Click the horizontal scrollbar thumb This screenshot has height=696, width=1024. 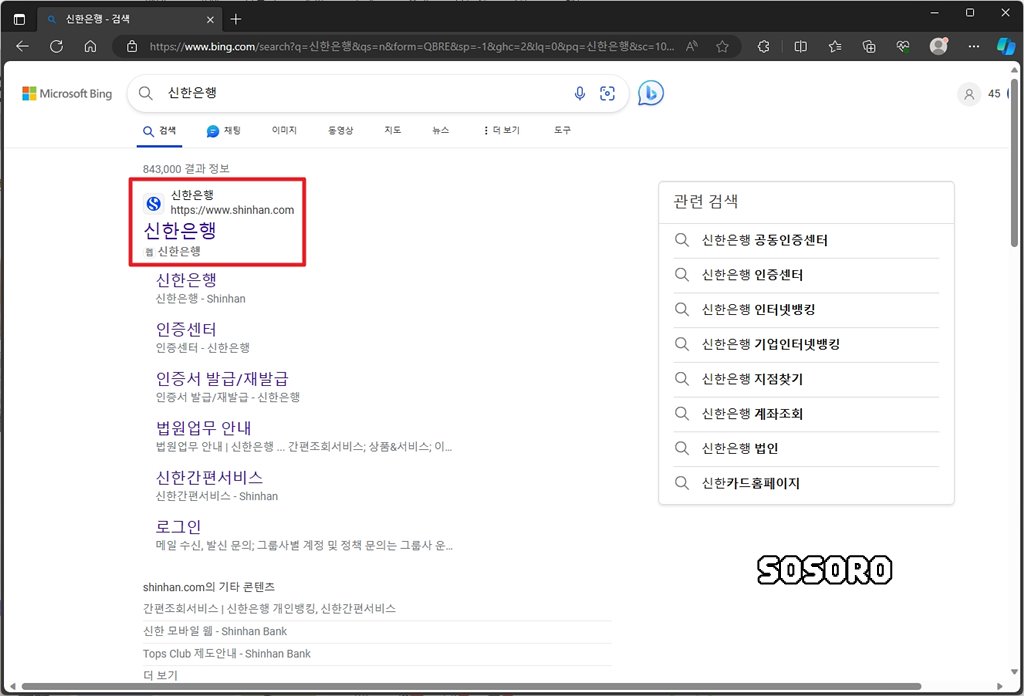pyautogui.click(x=471, y=686)
